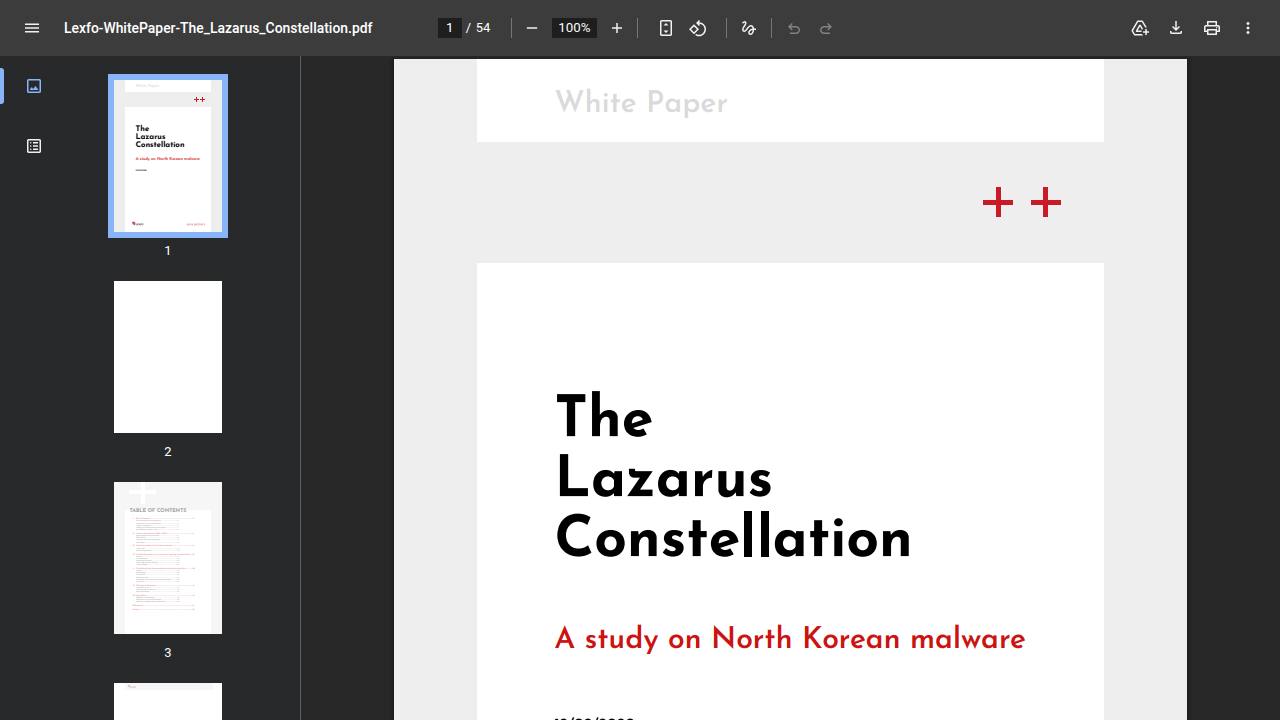This screenshot has width=1280, height=720.
Task: Save the PDF to Google Drive
Action: (x=1140, y=28)
